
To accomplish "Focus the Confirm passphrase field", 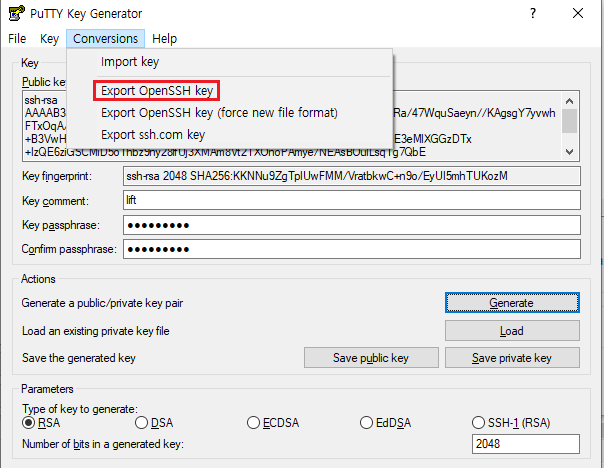I will coord(352,249).
